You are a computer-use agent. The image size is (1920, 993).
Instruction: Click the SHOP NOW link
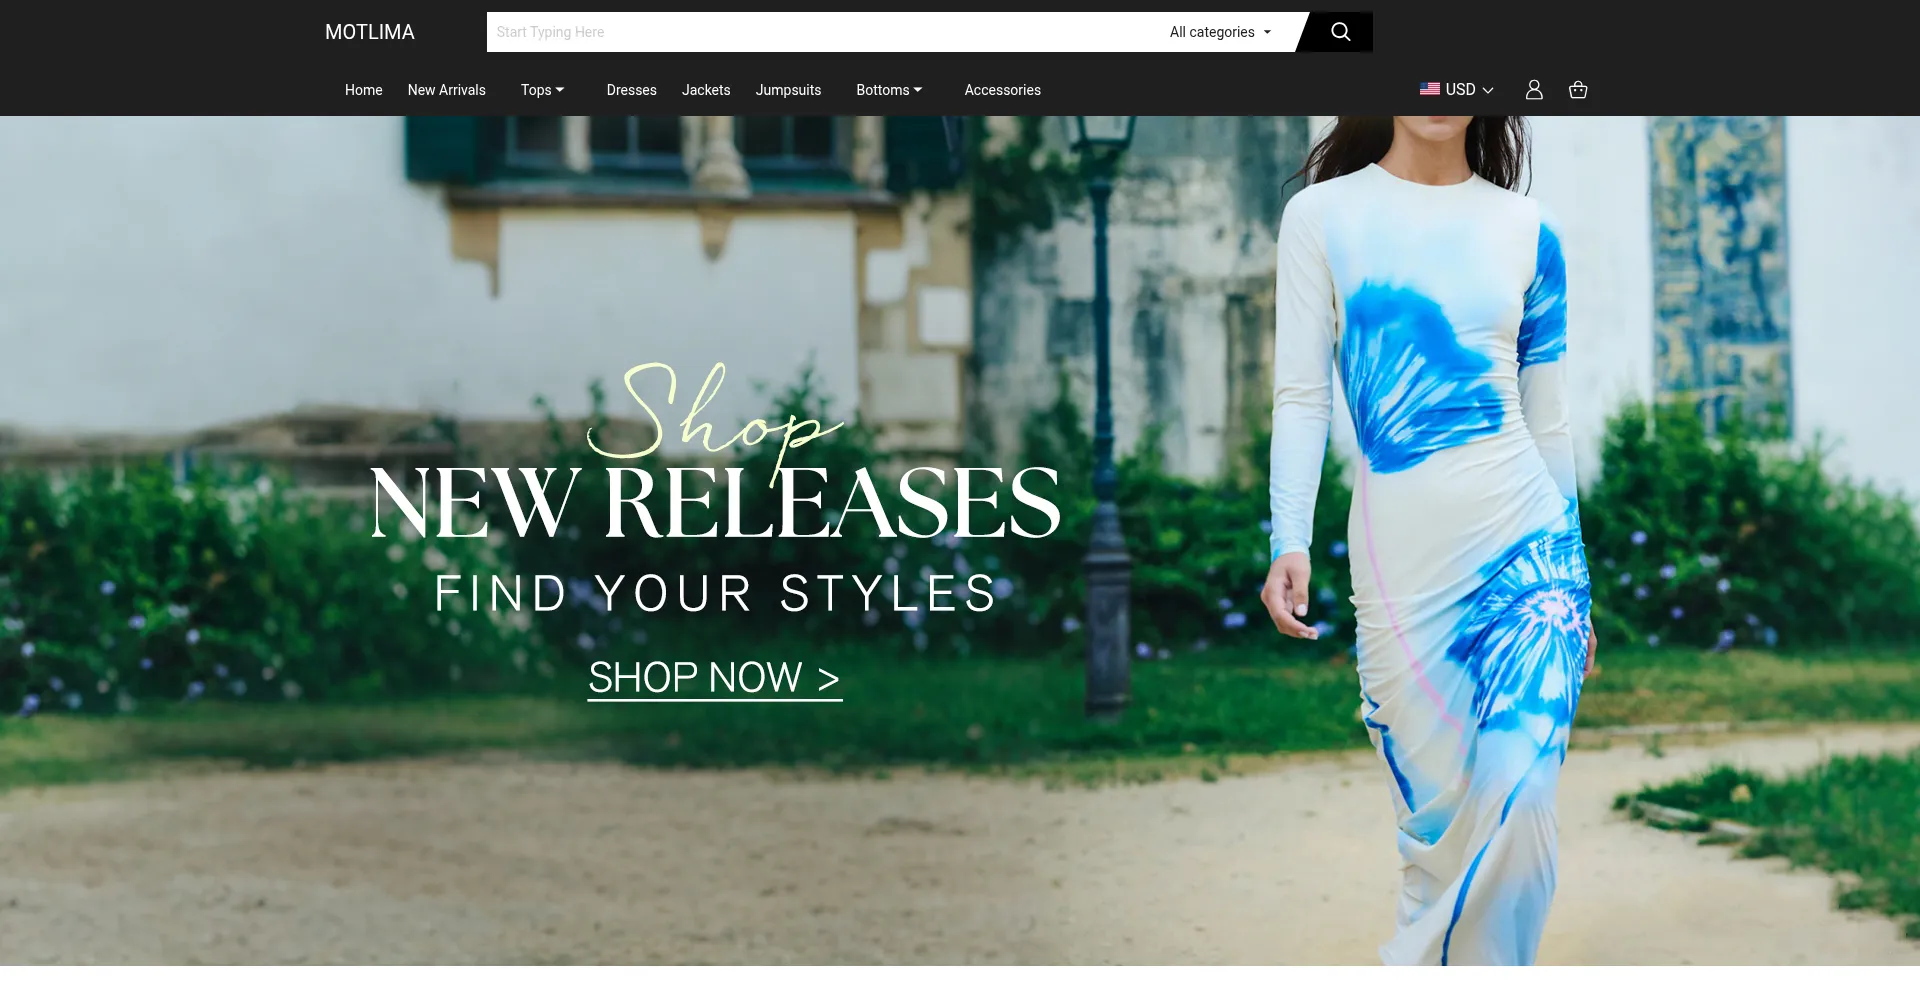pos(714,678)
